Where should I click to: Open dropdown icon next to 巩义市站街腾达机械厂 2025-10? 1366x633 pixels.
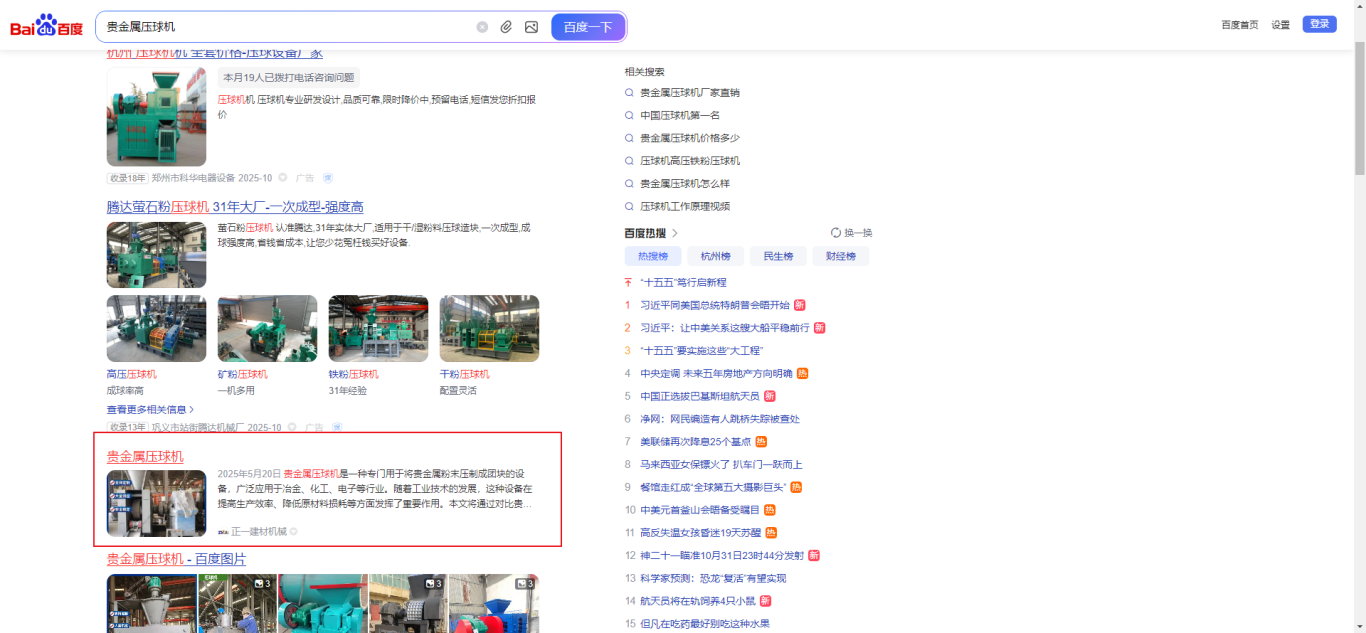point(292,428)
